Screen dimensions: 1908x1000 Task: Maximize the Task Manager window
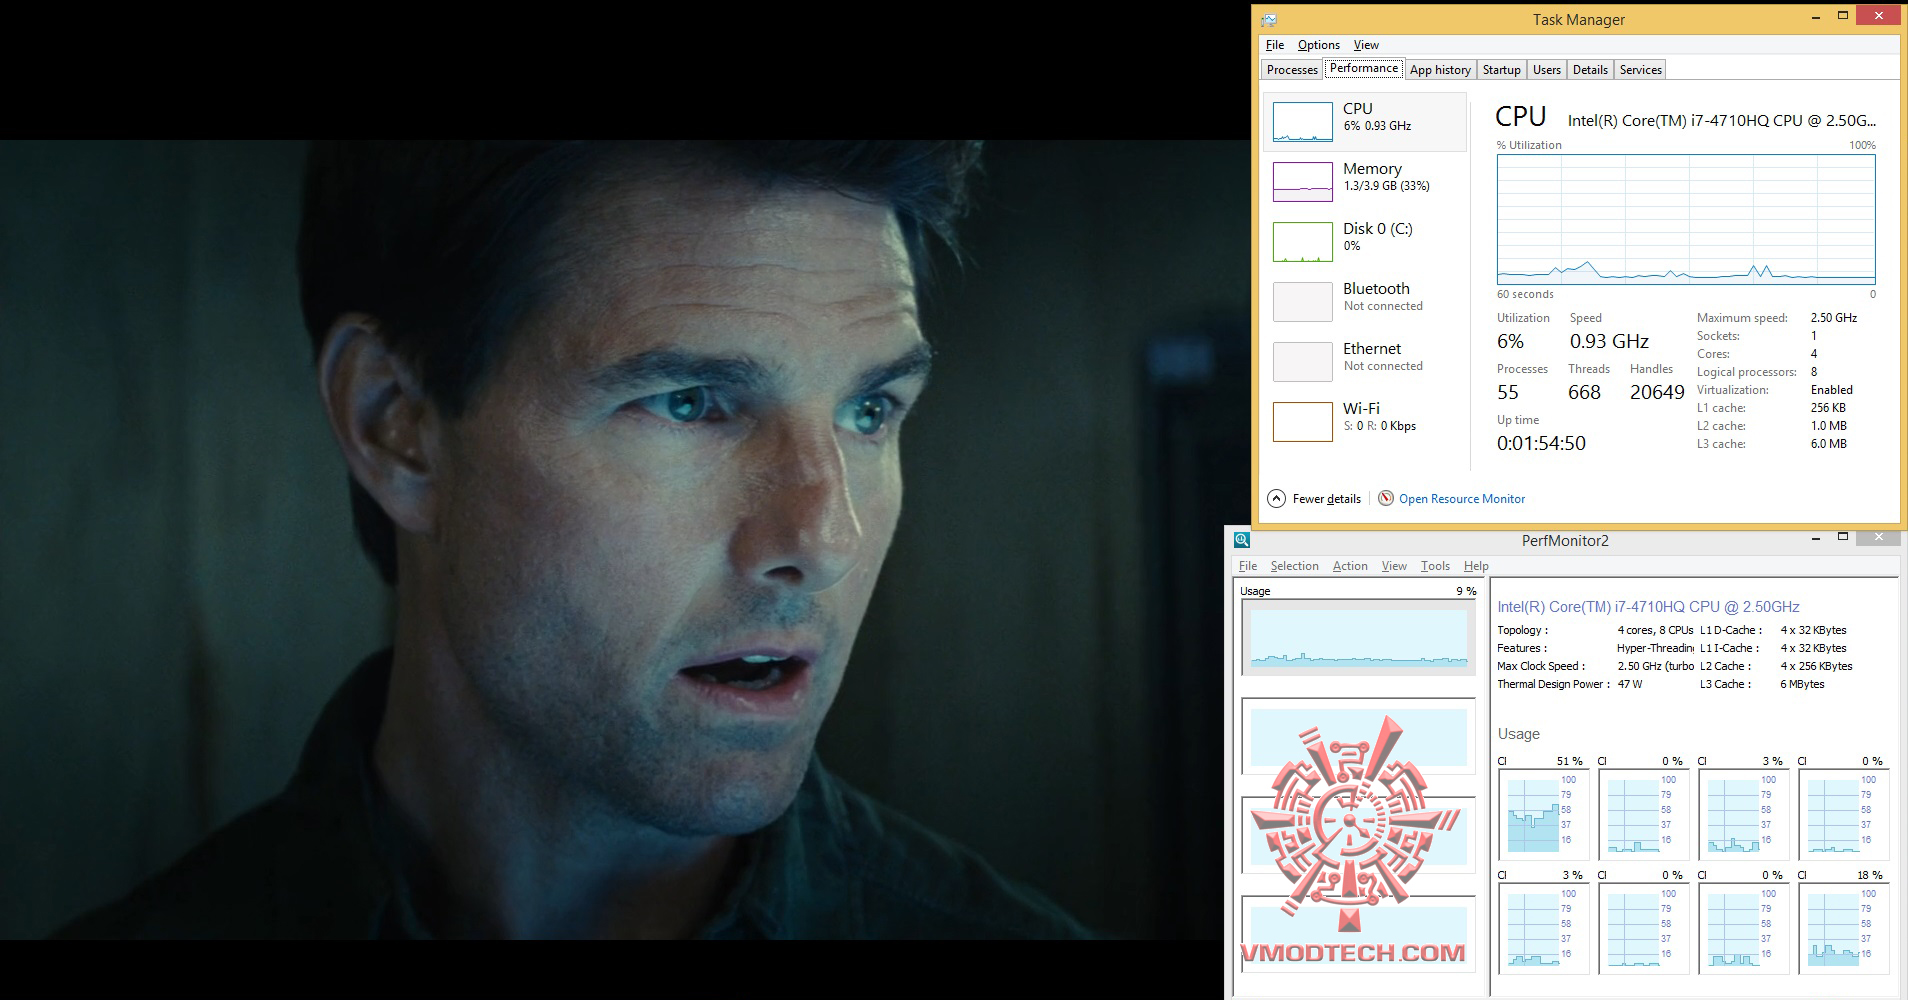point(1843,17)
